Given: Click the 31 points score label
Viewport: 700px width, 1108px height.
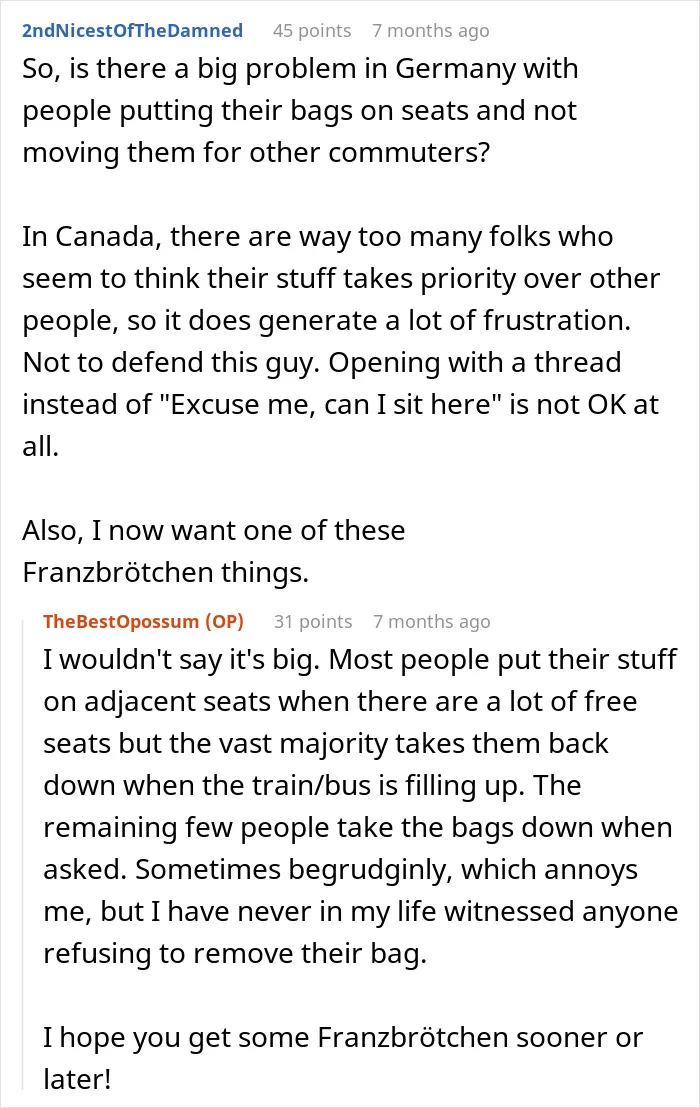Looking at the screenshot, I should point(313,621).
